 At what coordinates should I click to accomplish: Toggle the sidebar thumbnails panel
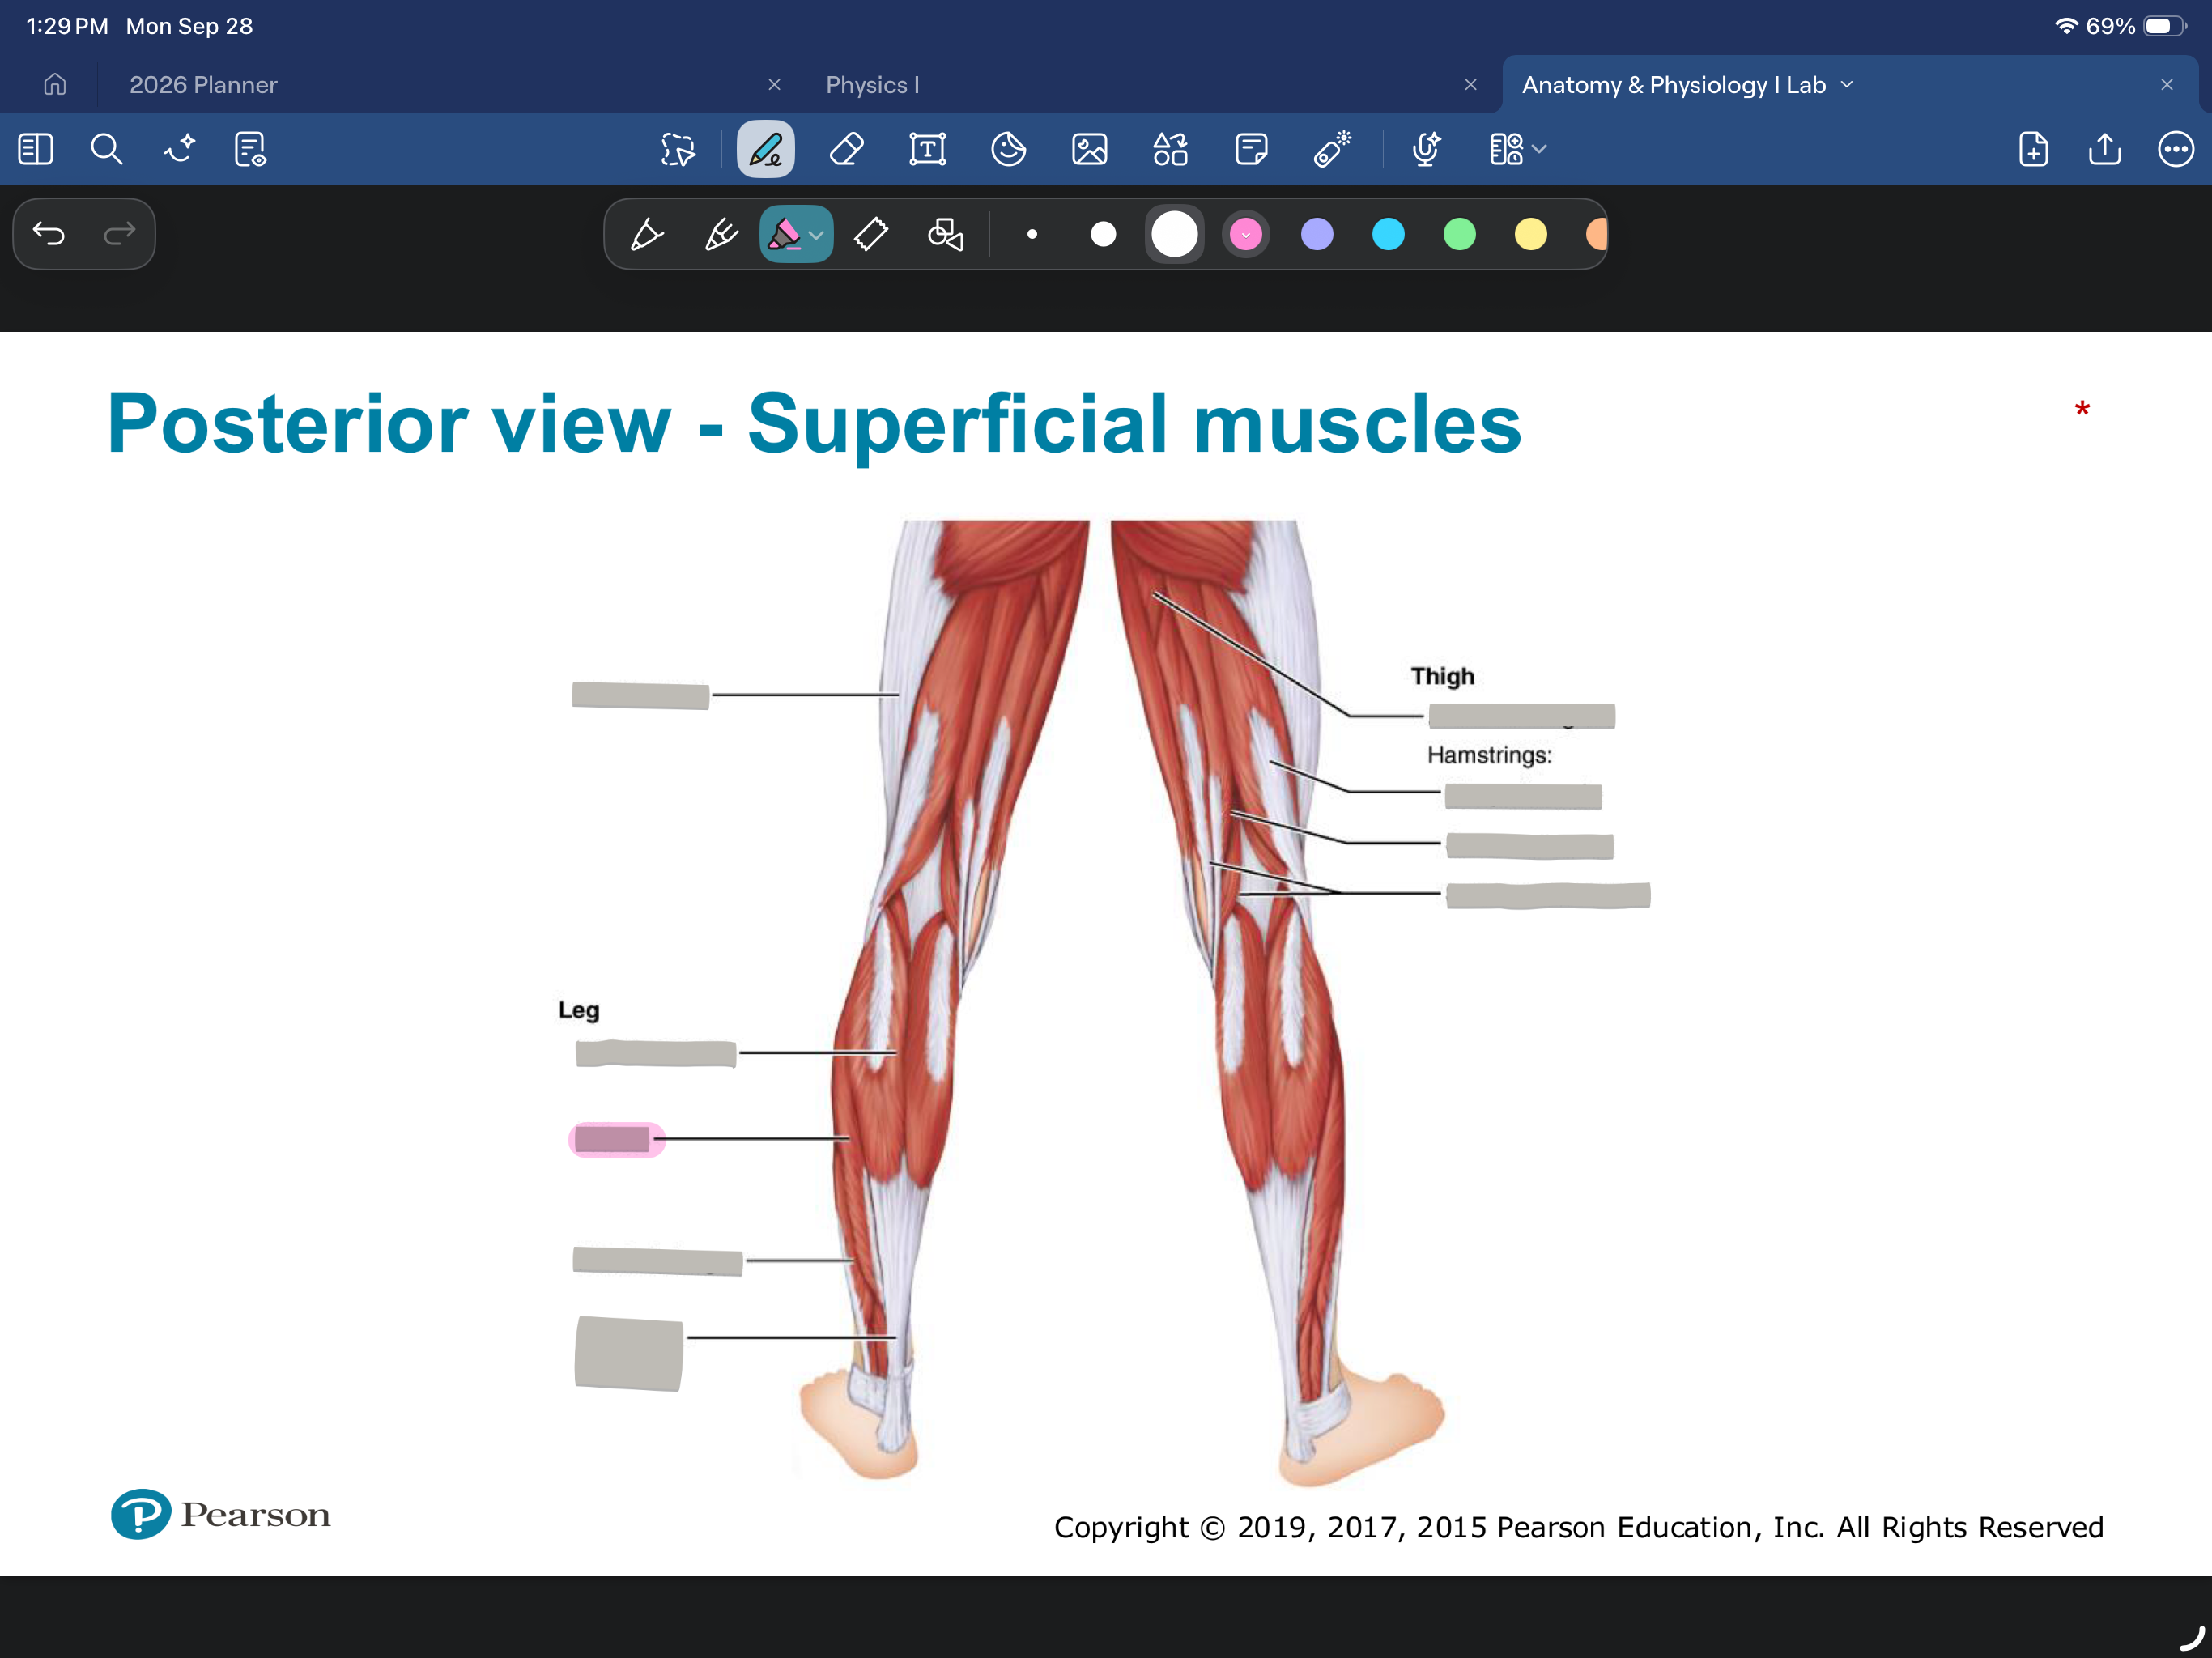(x=36, y=150)
